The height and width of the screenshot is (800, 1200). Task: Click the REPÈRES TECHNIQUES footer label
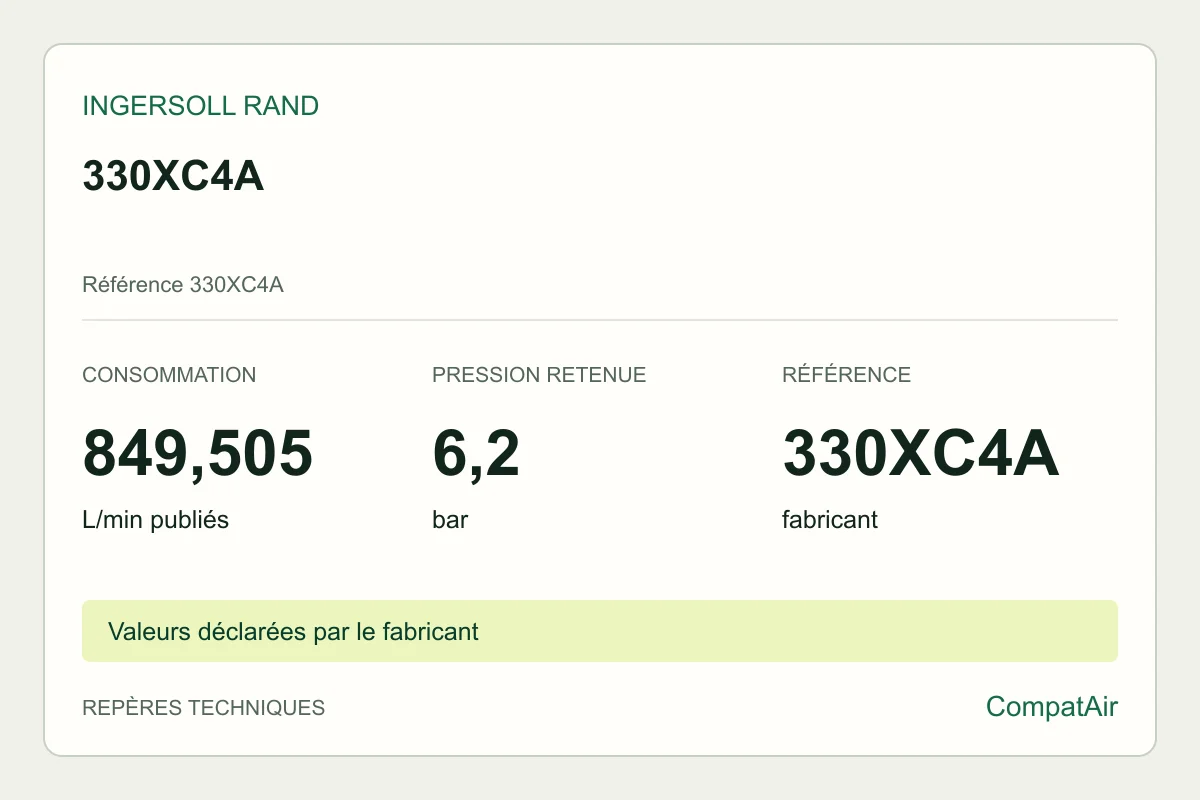click(x=203, y=708)
